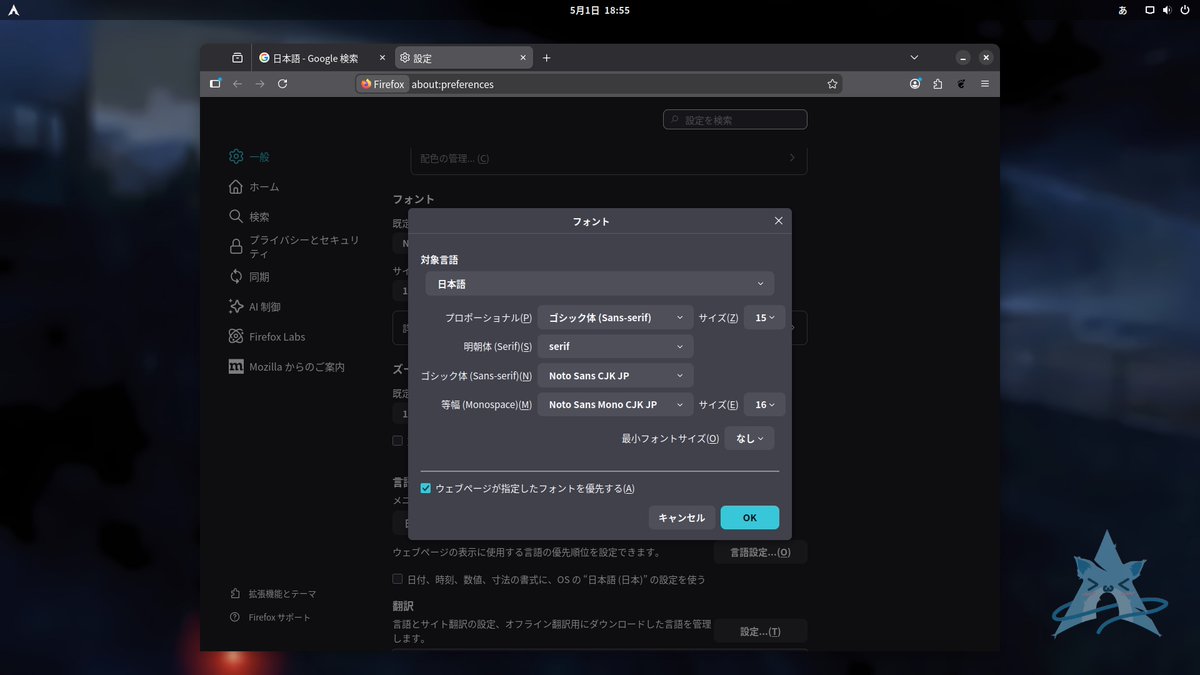Open Mozilla からのご案内 category

coord(286,366)
